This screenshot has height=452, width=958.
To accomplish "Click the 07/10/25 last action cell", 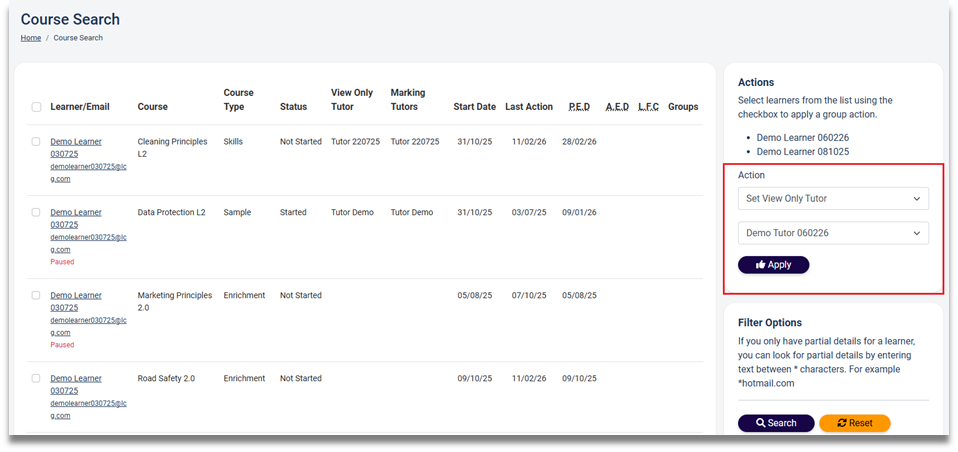I will tap(529, 296).
